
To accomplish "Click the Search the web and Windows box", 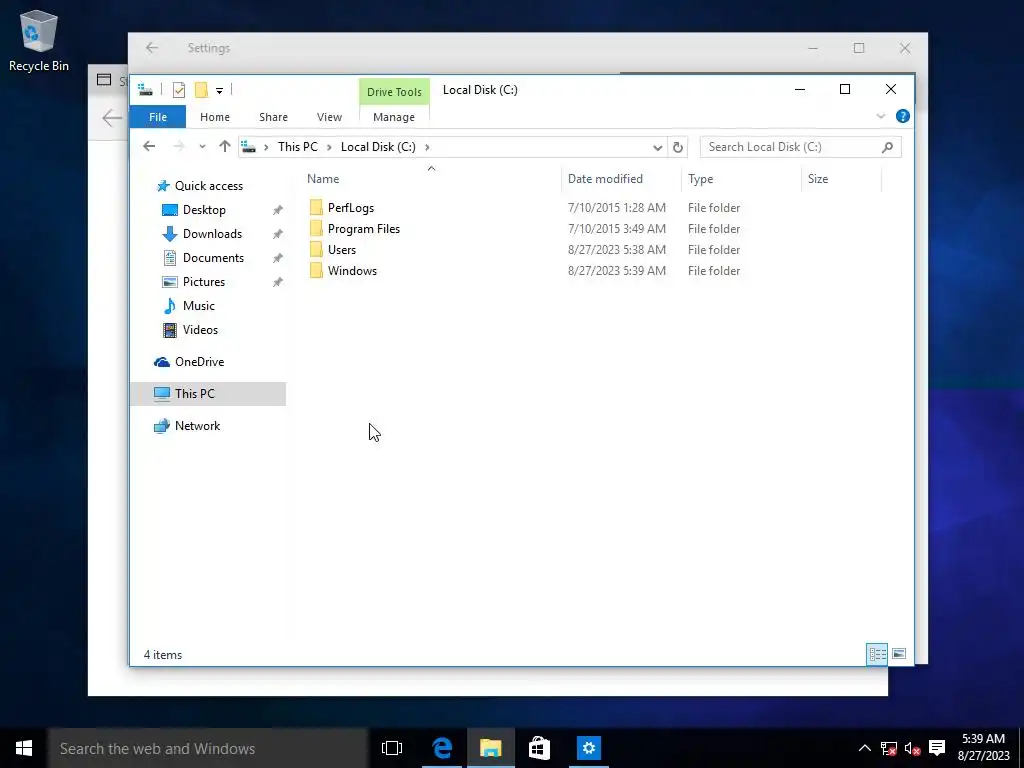I will (x=208, y=748).
